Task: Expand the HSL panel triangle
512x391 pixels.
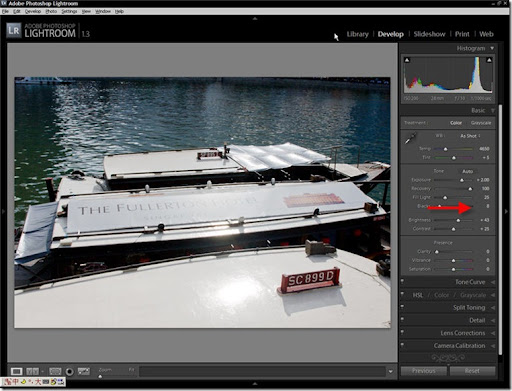Action: 493,295
